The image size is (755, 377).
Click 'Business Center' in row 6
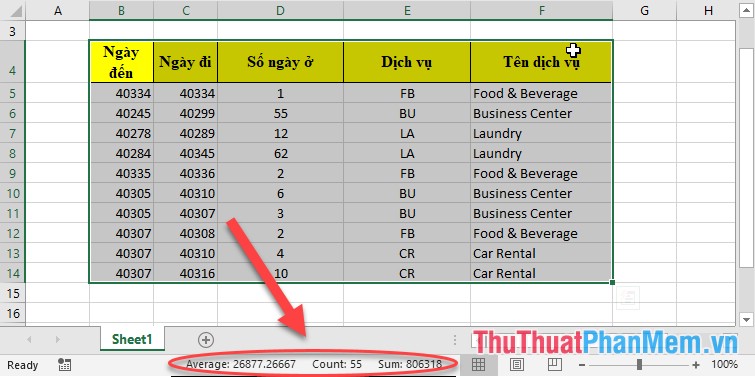[542, 113]
